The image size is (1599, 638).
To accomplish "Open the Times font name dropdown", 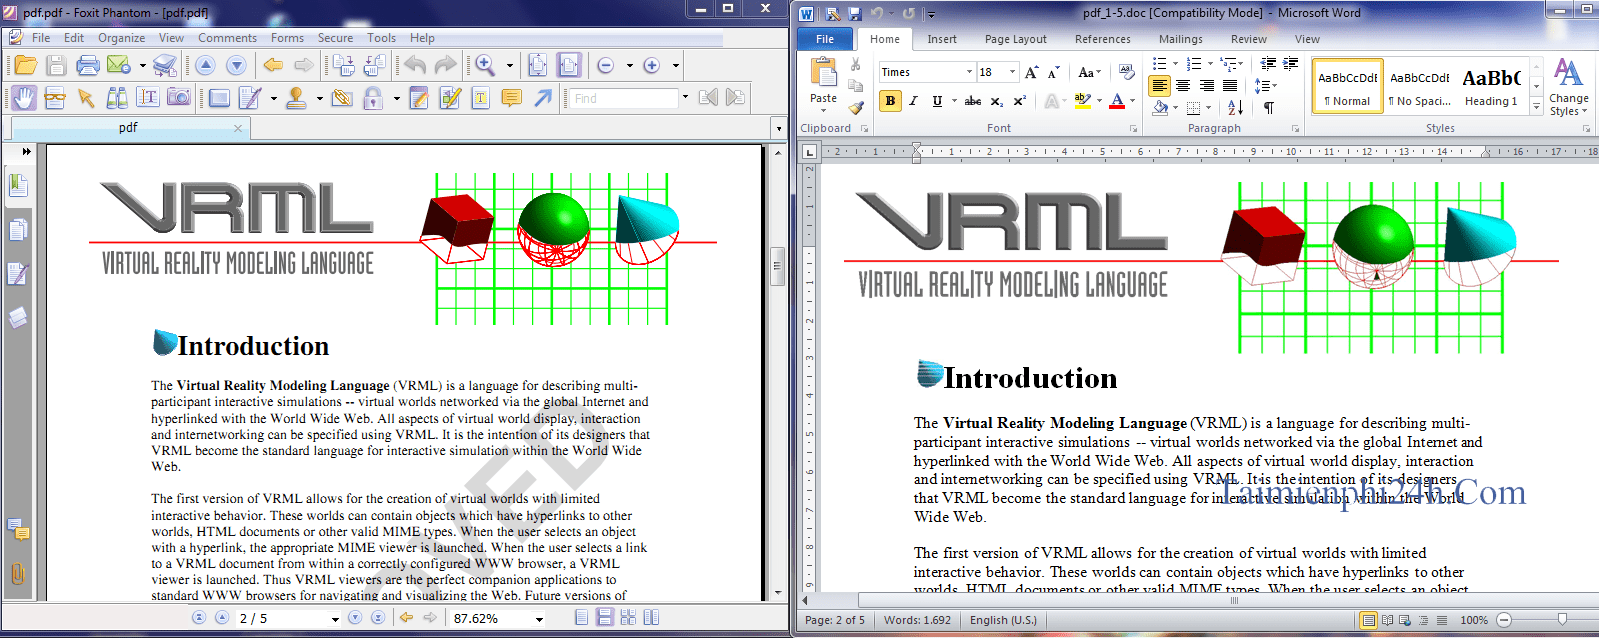I will pos(969,72).
